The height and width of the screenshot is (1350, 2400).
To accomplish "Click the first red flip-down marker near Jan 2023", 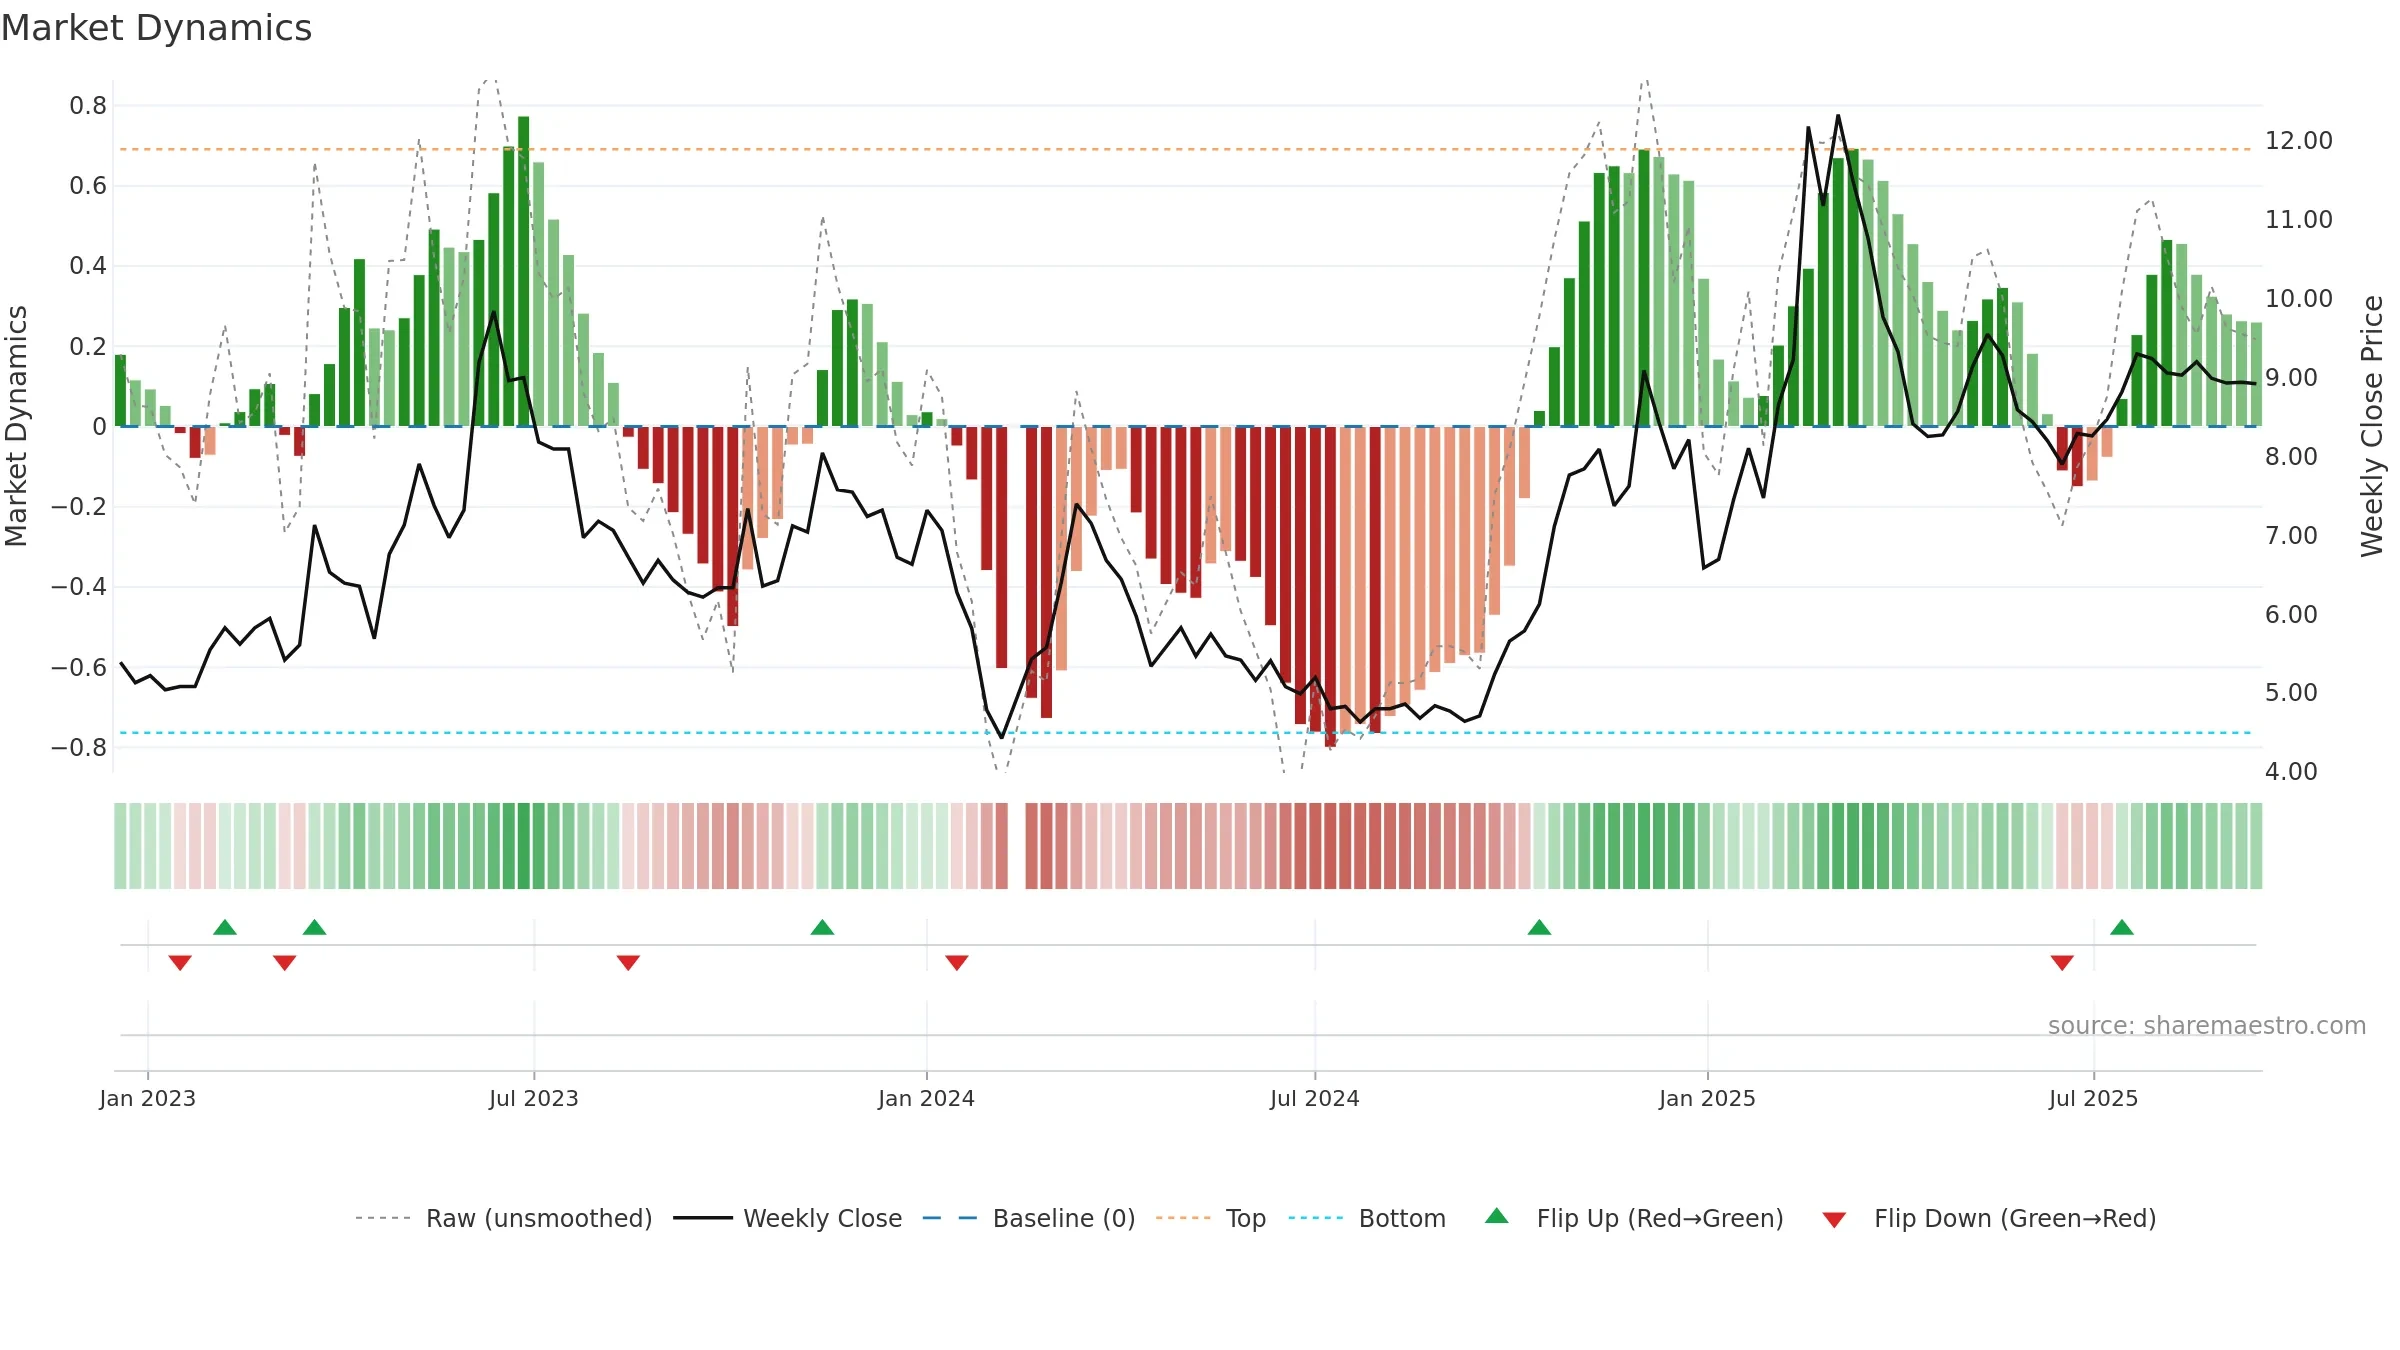I will (x=180, y=962).
